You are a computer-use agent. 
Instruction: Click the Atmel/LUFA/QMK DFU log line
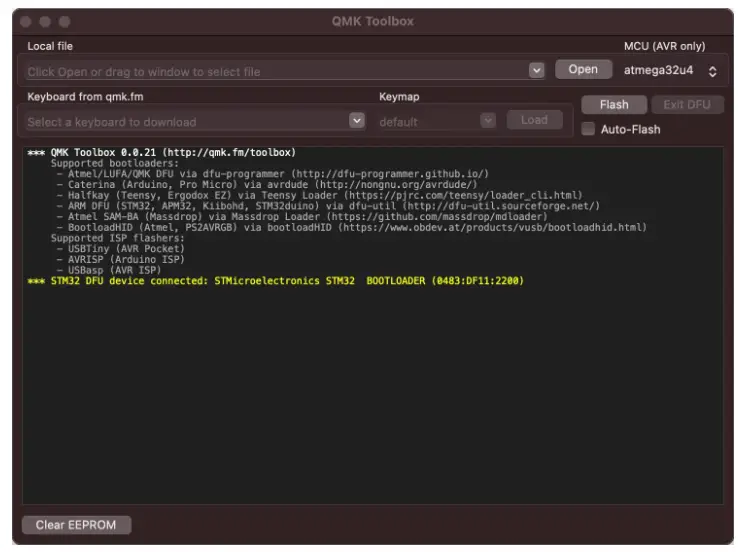(x=273, y=174)
